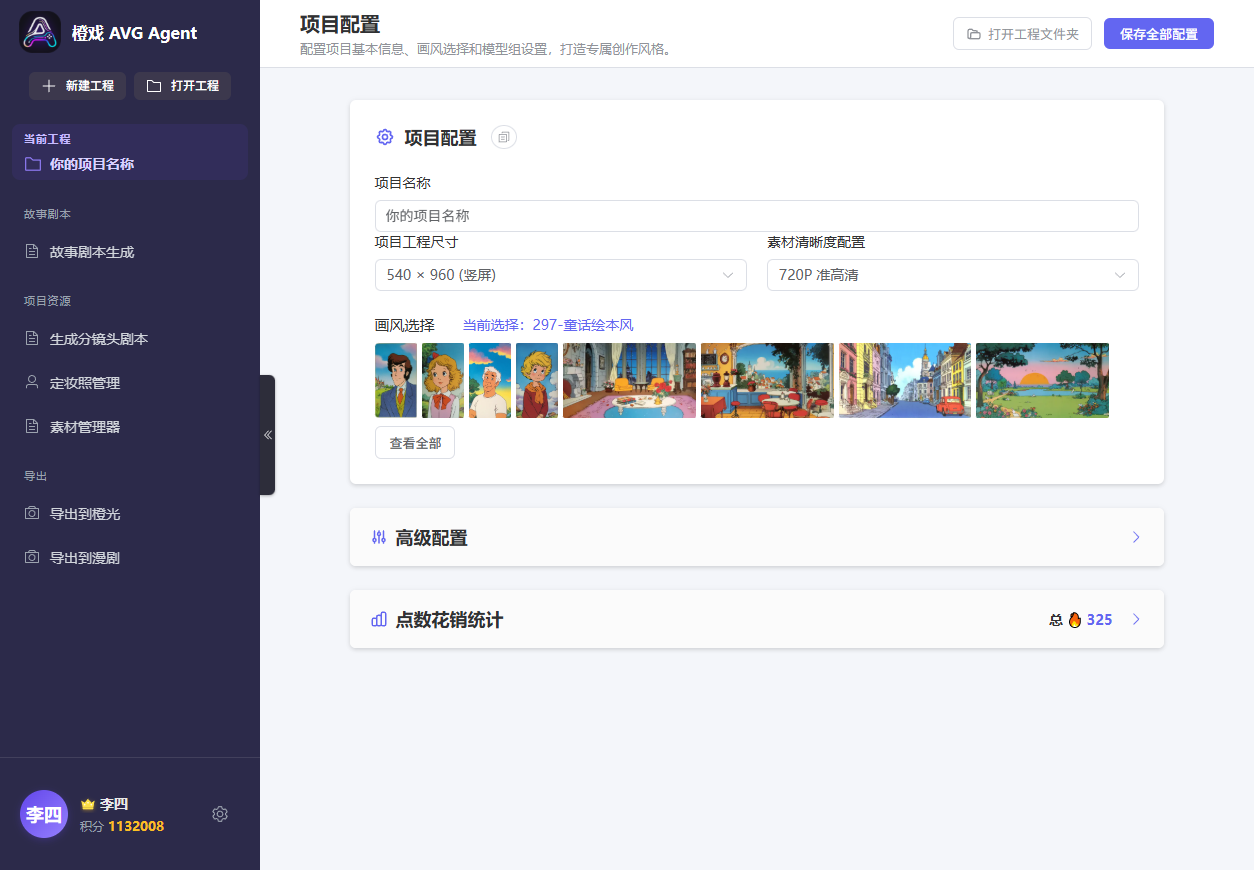Open the 素材清晰度配置 dropdown showing 720P 准高清
The width and height of the screenshot is (1254, 870).
tap(952, 274)
